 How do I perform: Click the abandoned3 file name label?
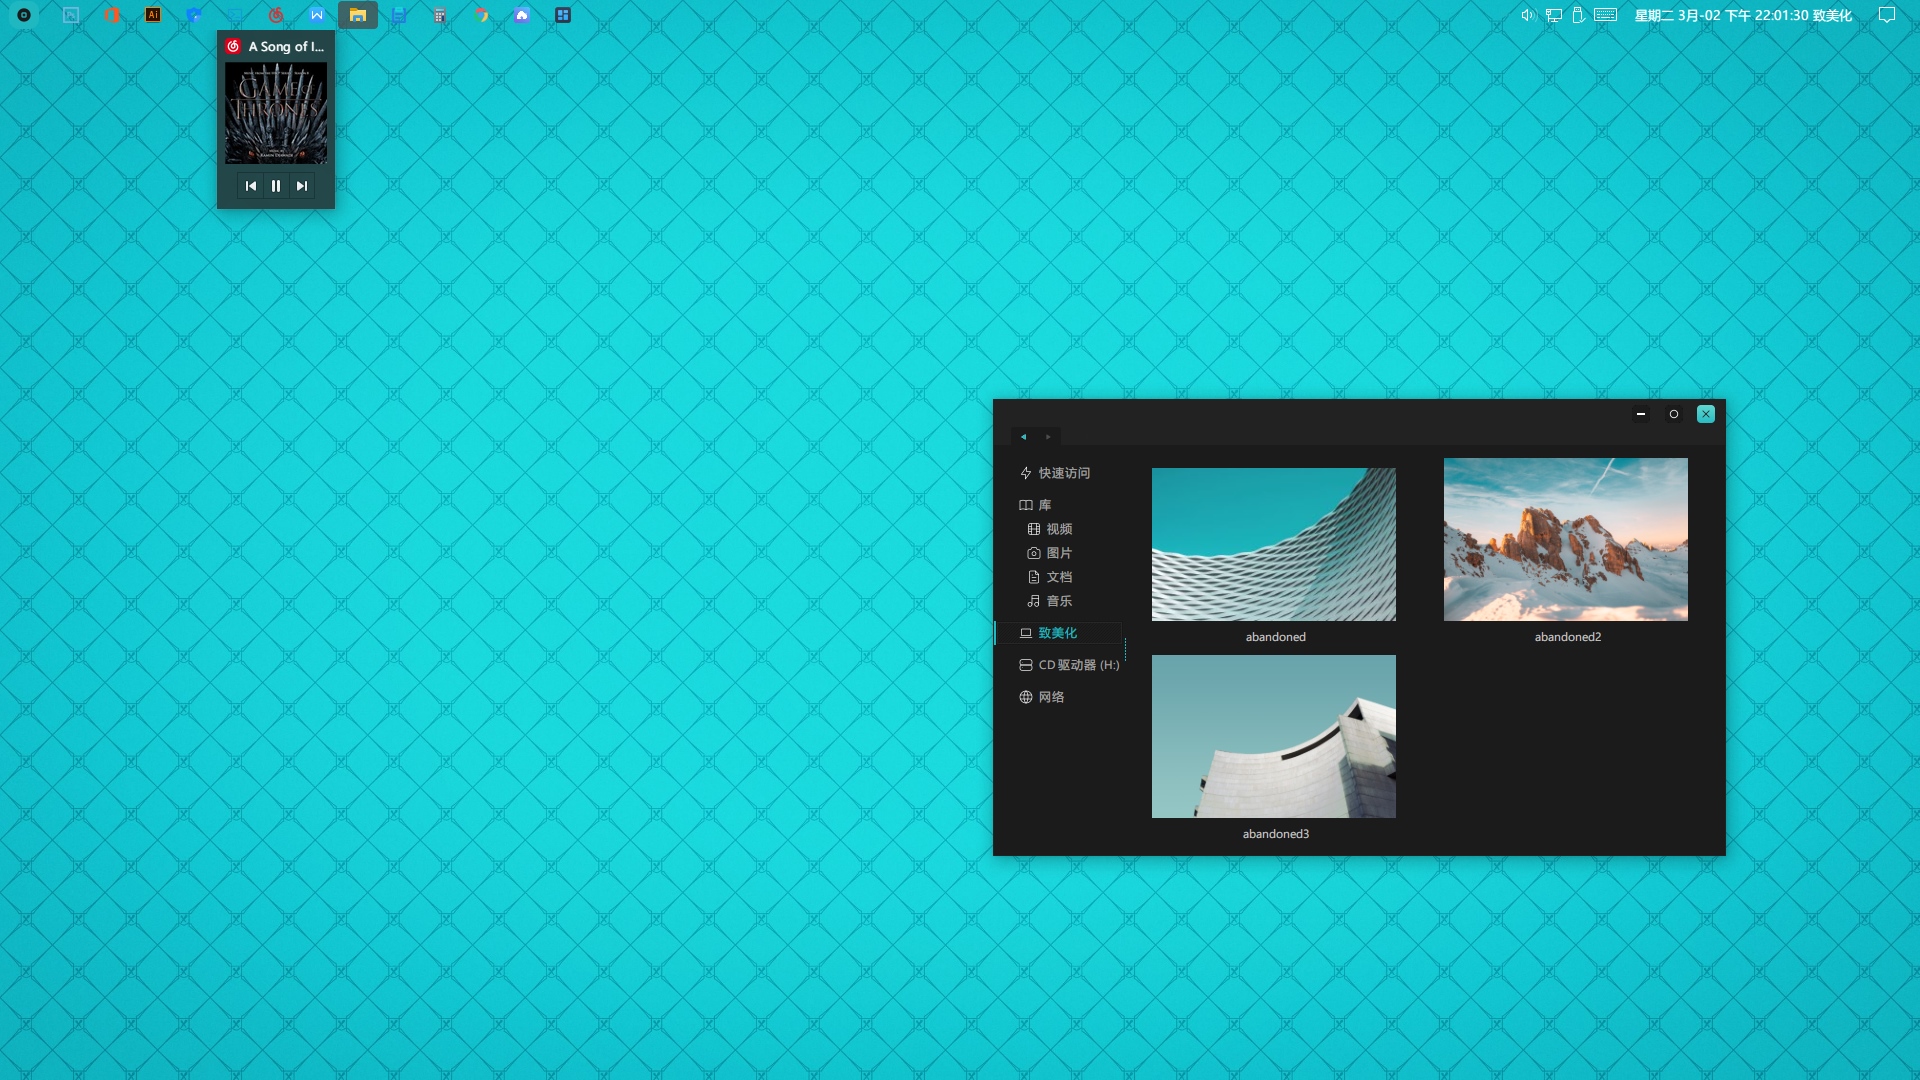pyautogui.click(x=1276, y=834)
